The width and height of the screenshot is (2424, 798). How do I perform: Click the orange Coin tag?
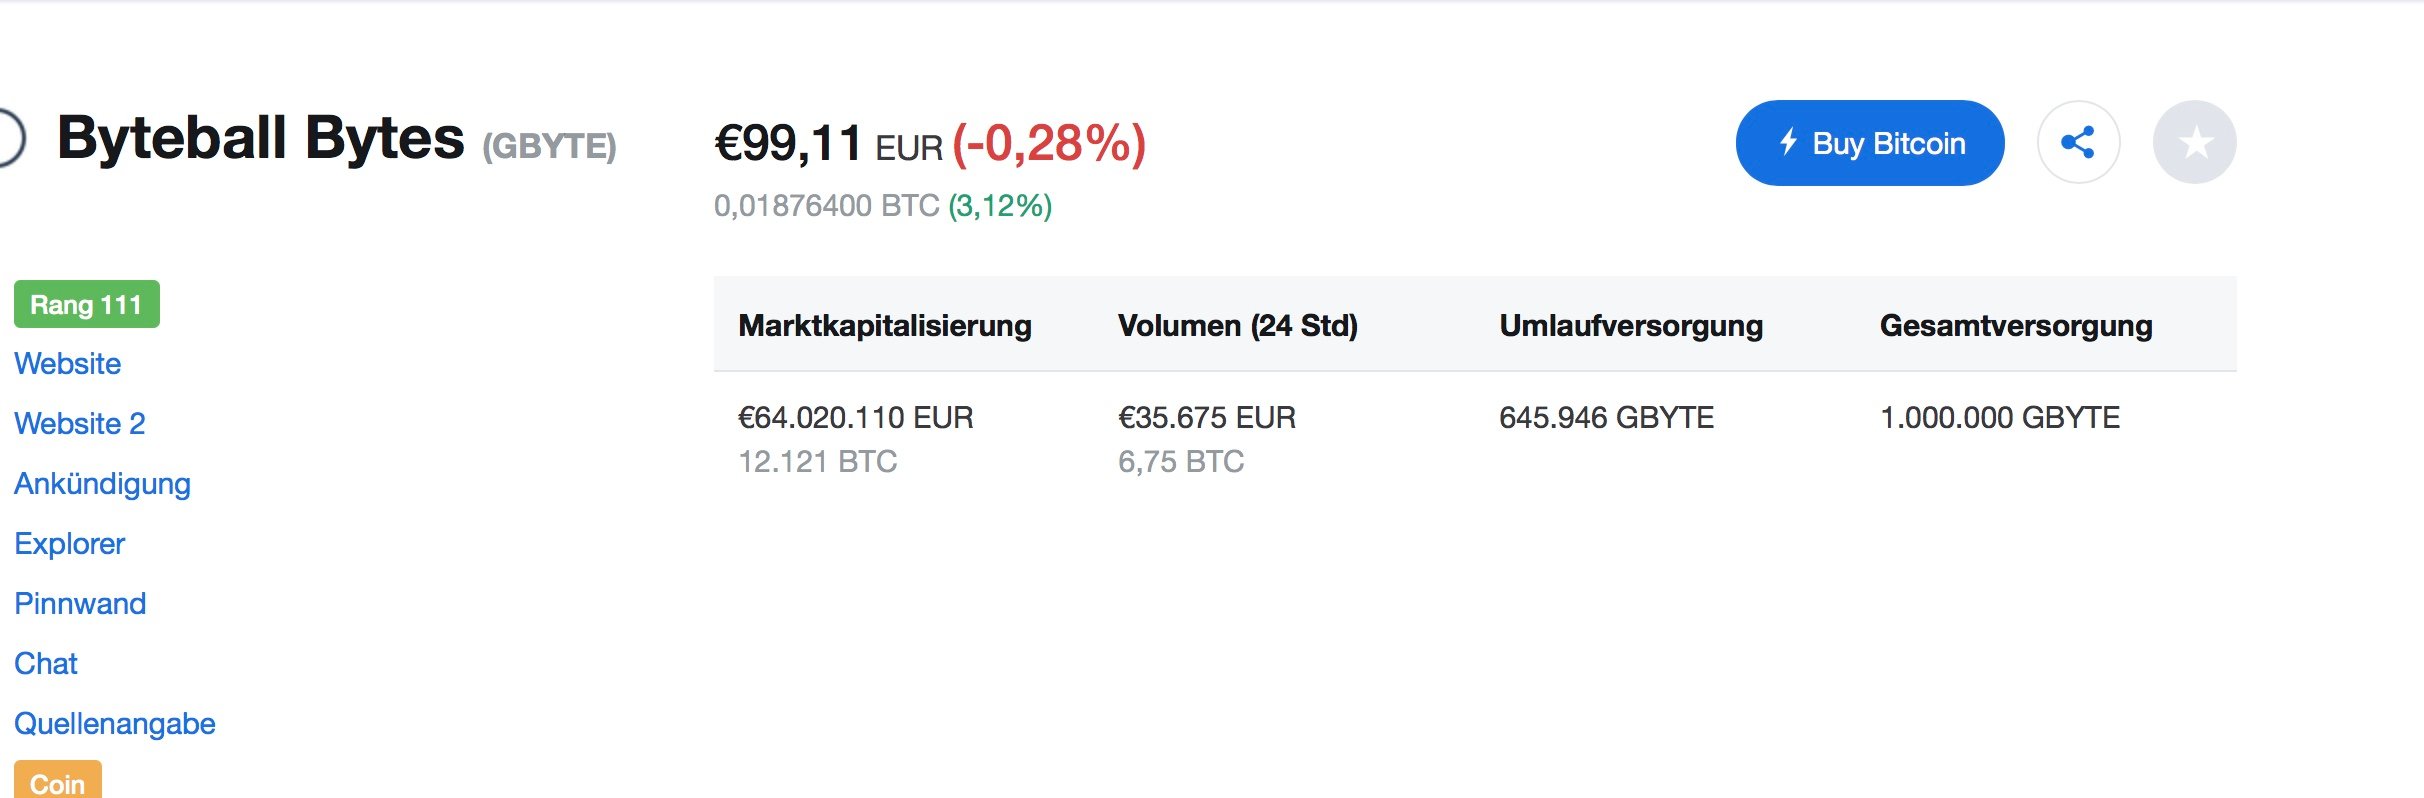coord(57,781)
